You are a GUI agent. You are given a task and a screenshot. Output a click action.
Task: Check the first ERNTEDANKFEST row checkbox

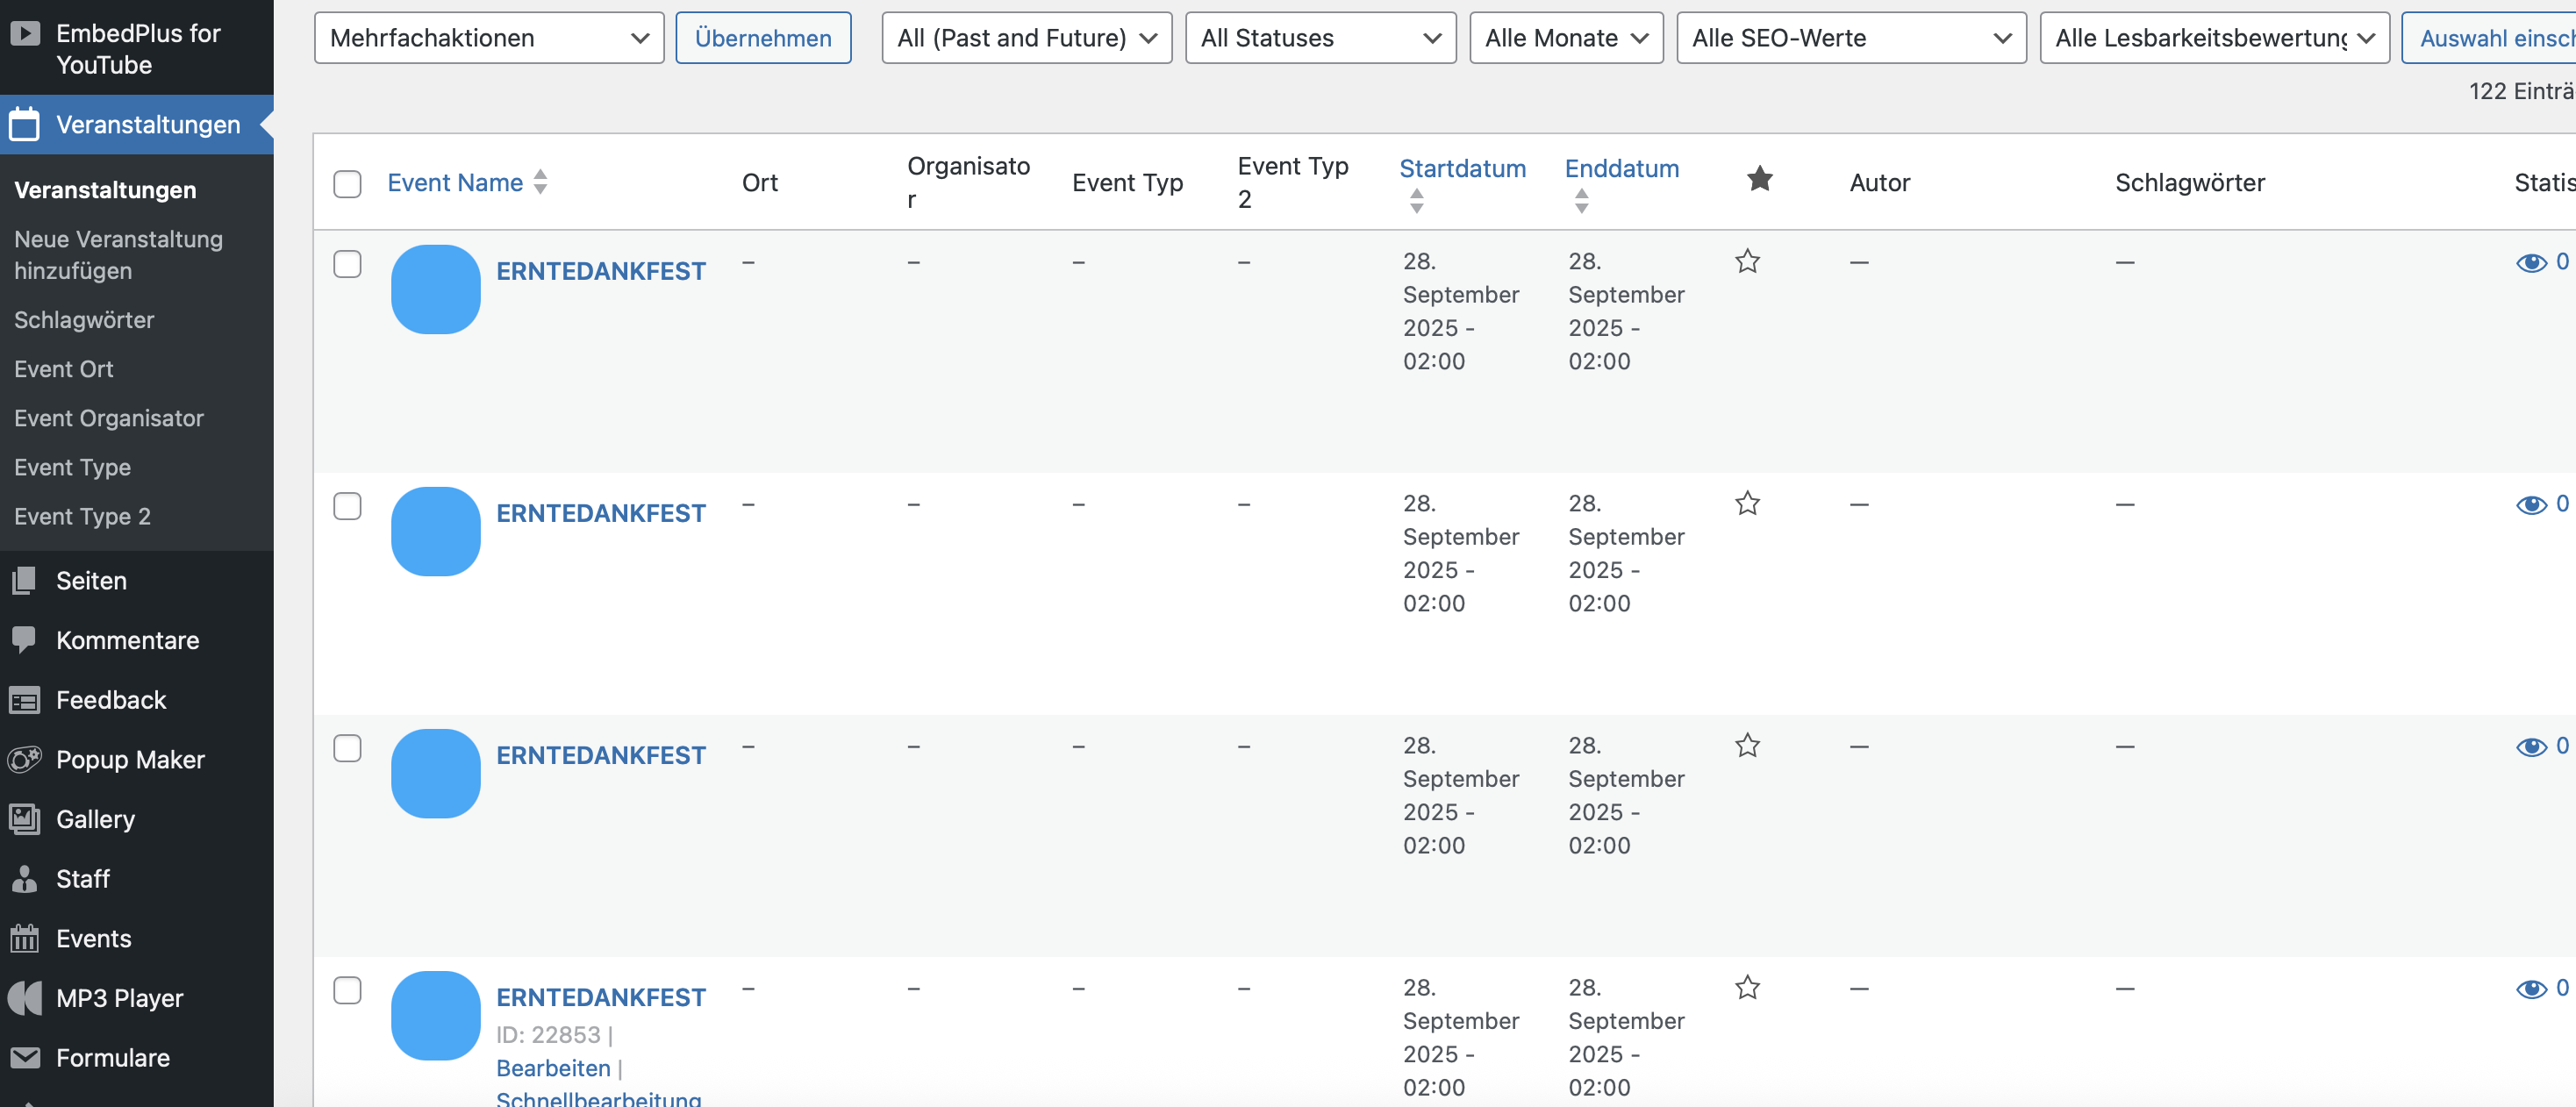pos(347,264)
